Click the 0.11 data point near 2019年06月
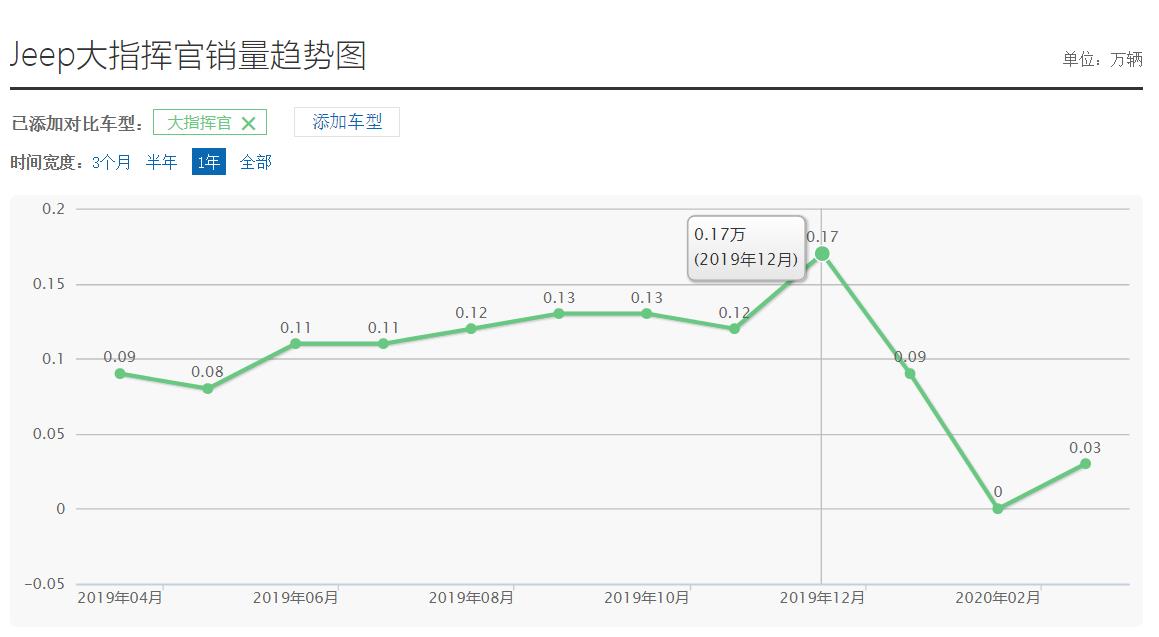Screen dimensions: 1159x637 296,343
